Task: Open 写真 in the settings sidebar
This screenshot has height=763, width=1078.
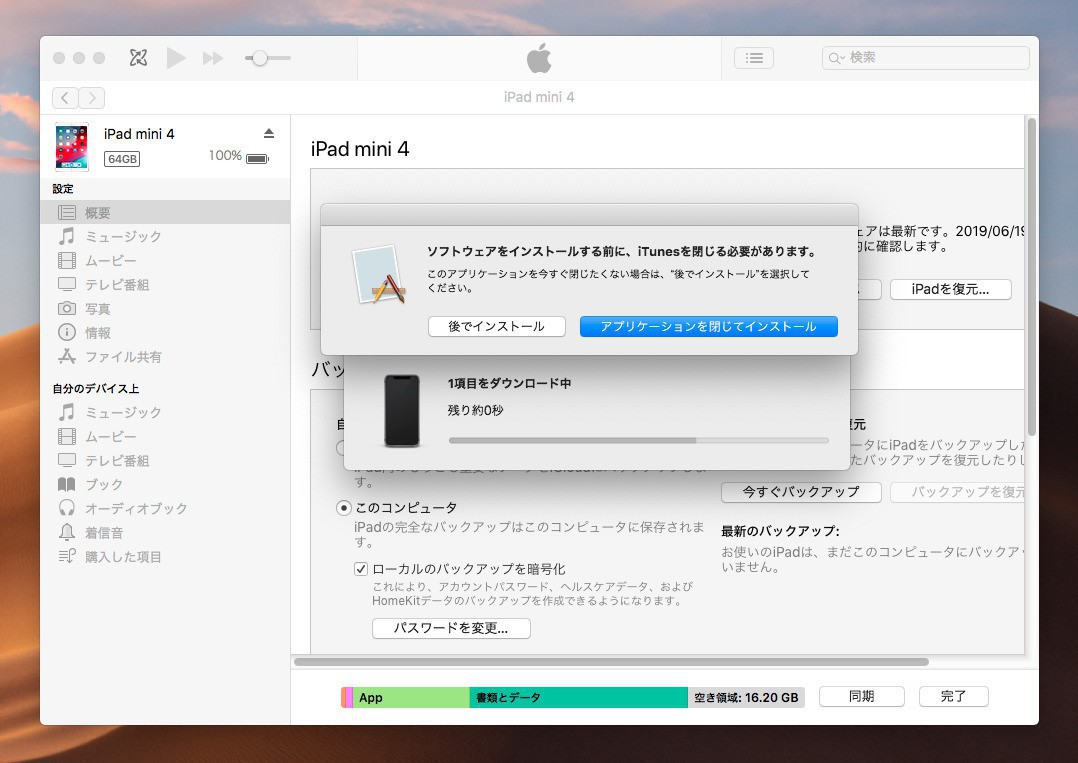Action: (97, 309)
